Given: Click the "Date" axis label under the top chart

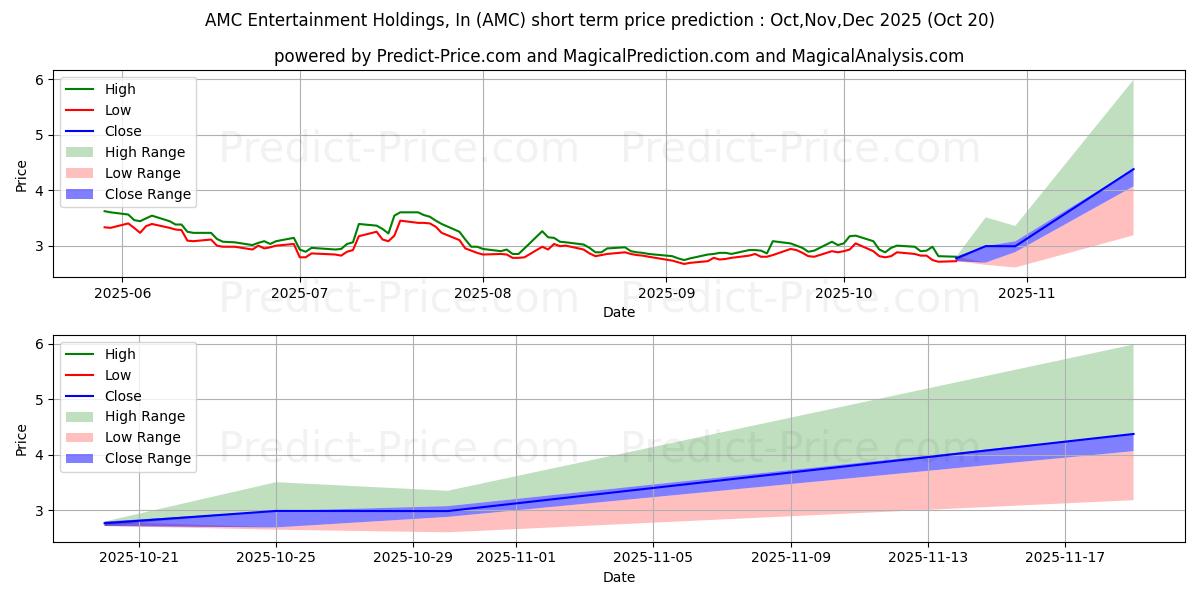Looking at the screenshot, I should tap(619, 312).
